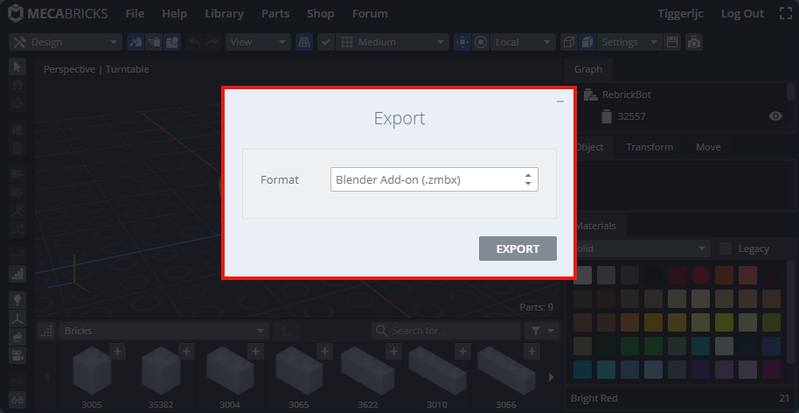Screen dimensions: 799x413
Task: Pick the white swatch in the Materials palette
Action: coord(580,274)
